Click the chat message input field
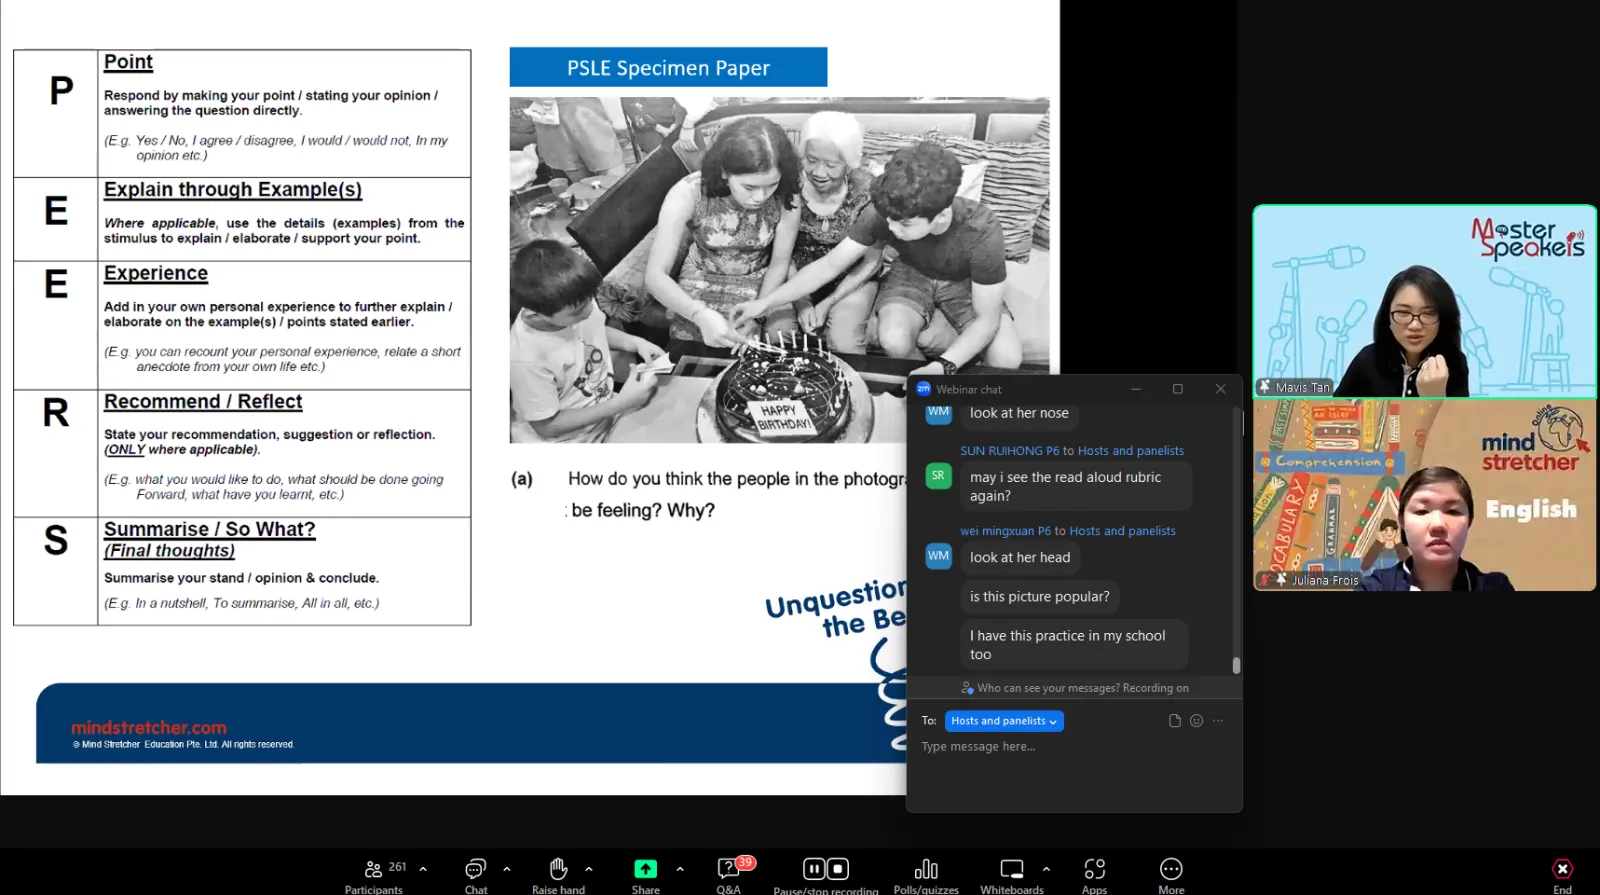Image resolution: width=1600 pixels, height=895 pixels. 1074,747
